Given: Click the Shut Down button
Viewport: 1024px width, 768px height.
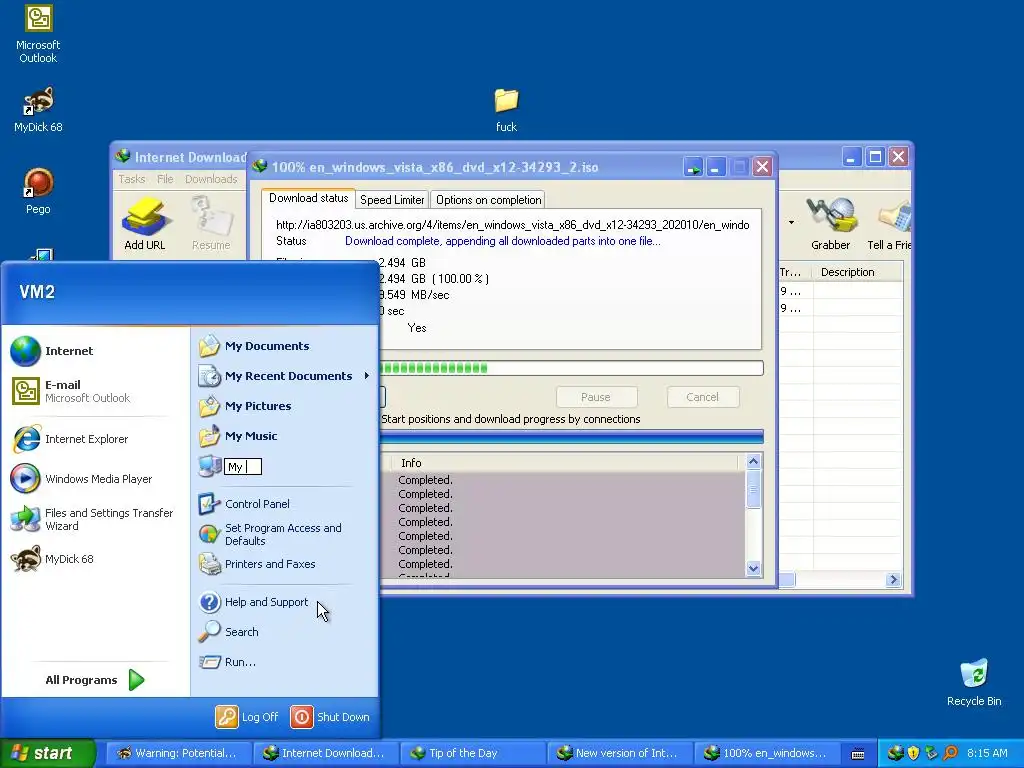Looking at the screenshot, I should (x=330, y=717).
